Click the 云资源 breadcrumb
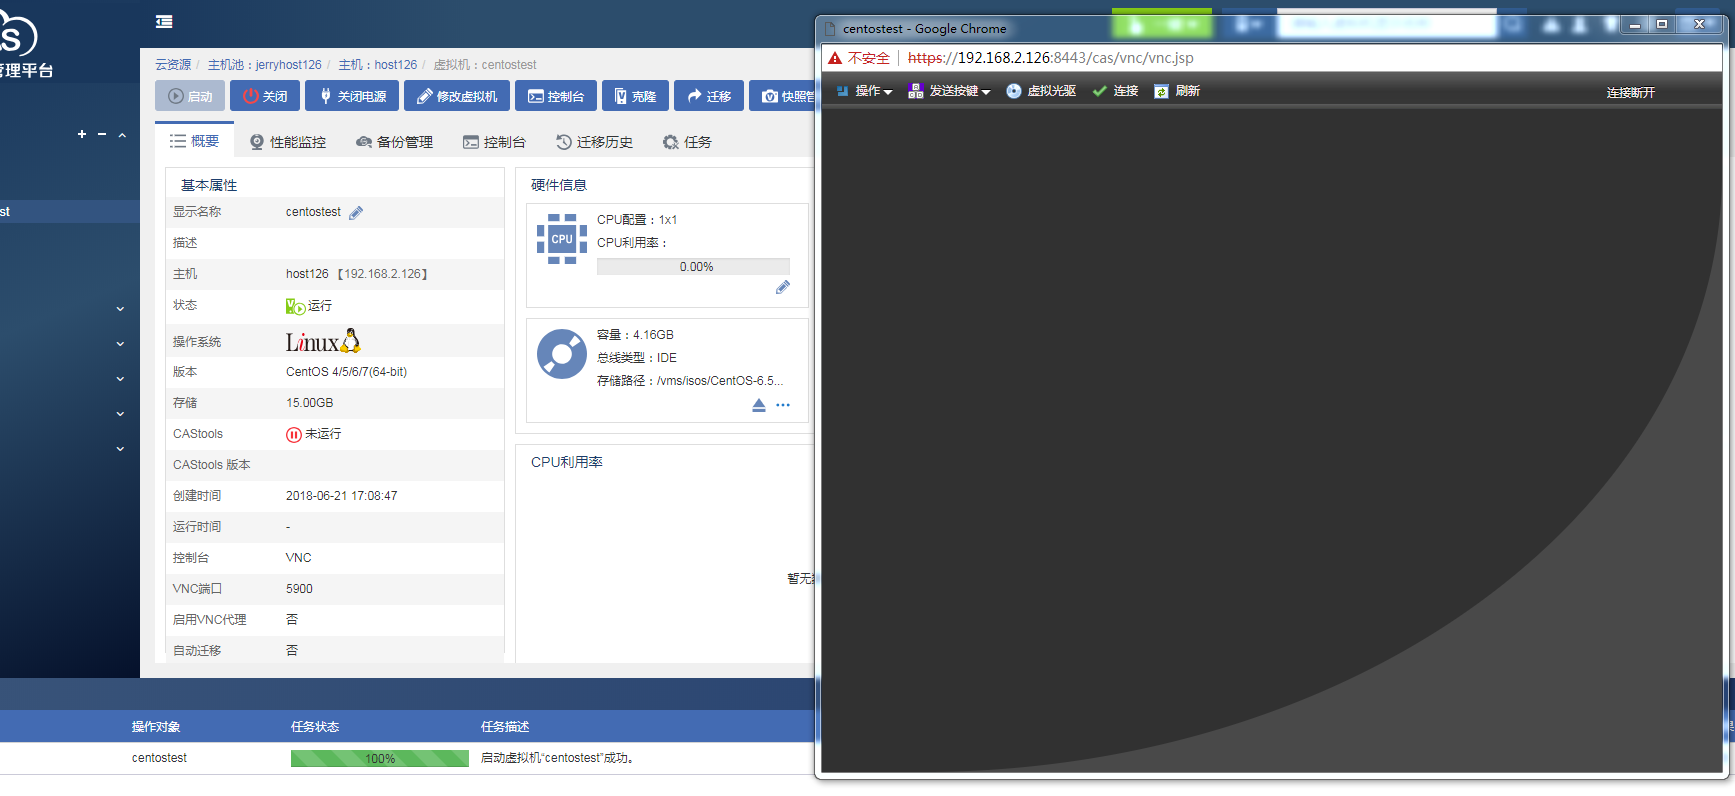Screen dimensions: 1735x796 [173, 65]
